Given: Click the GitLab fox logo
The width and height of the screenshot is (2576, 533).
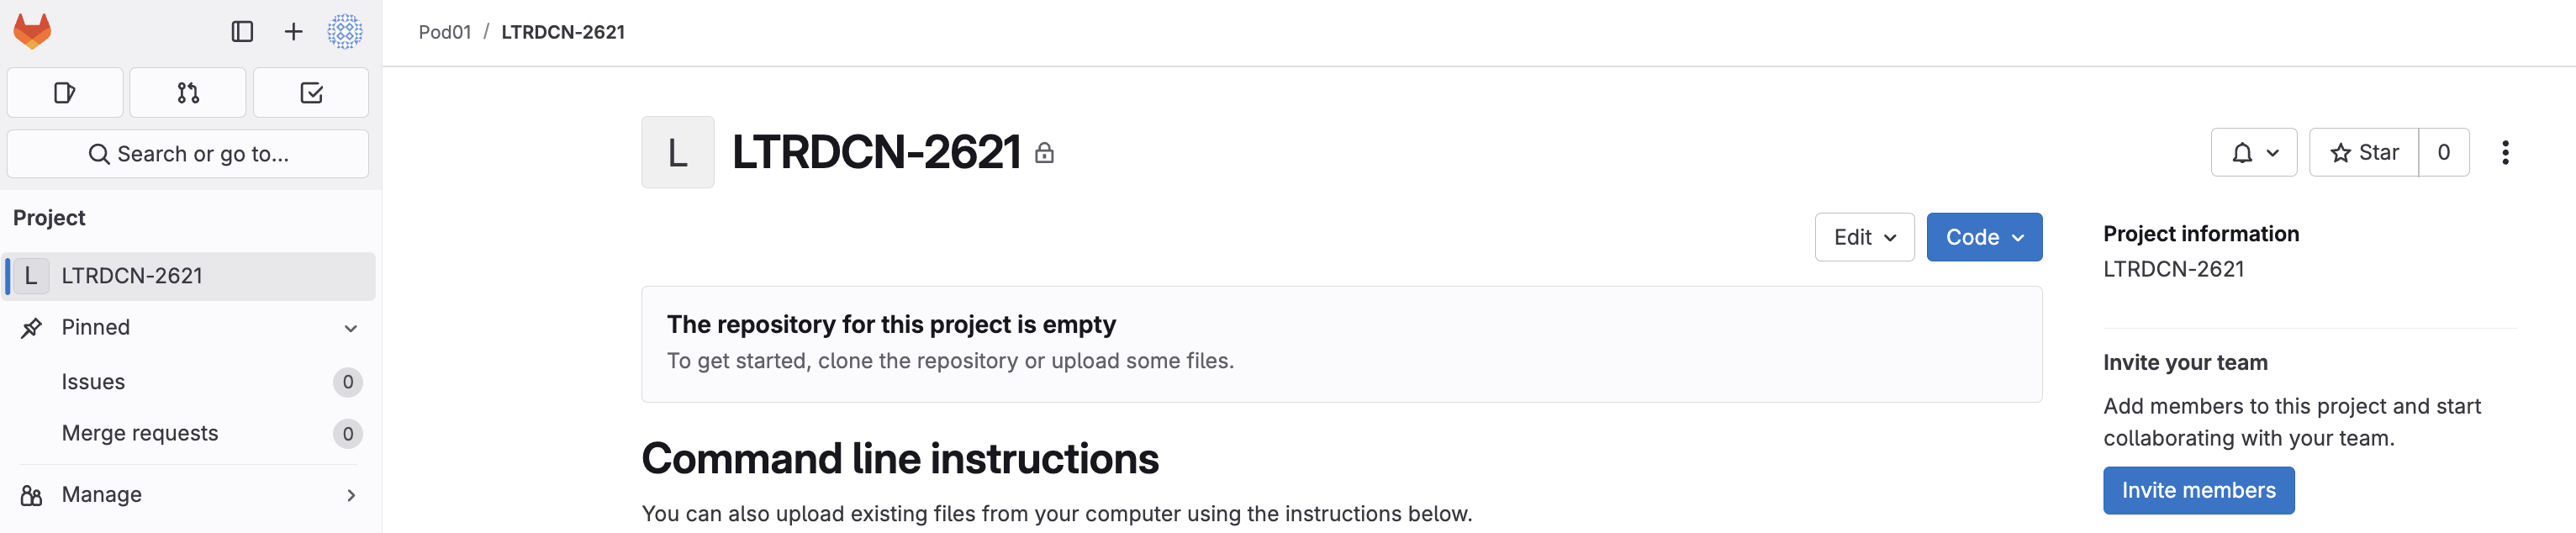Looking at the screenshot, I should click(32, 31).
